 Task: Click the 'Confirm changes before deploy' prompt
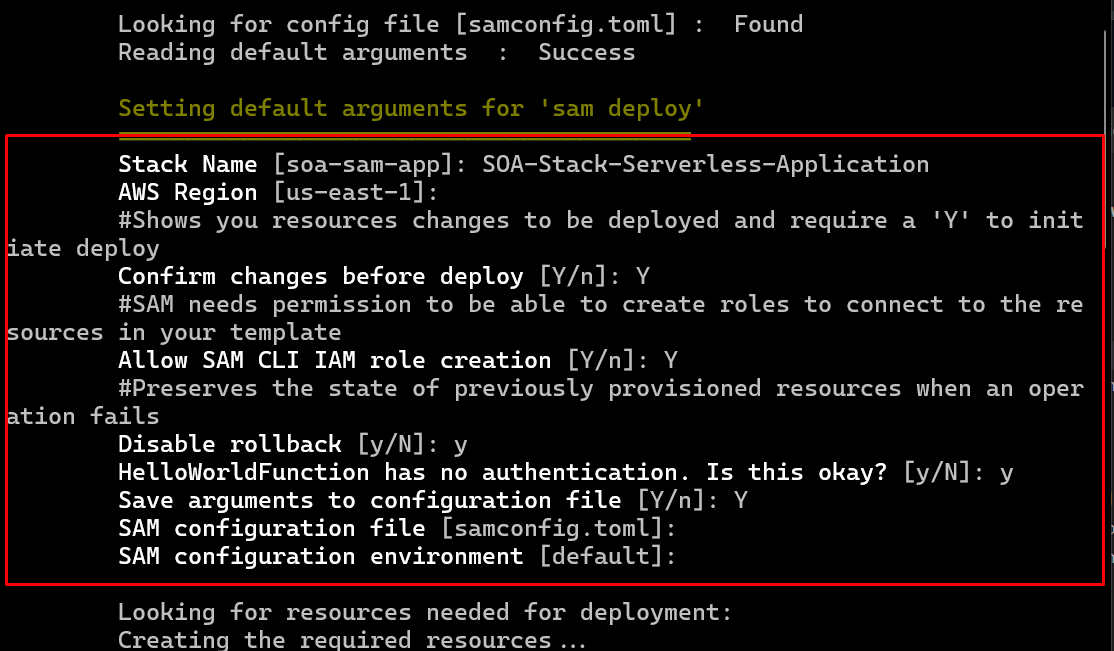click(320, 276)
